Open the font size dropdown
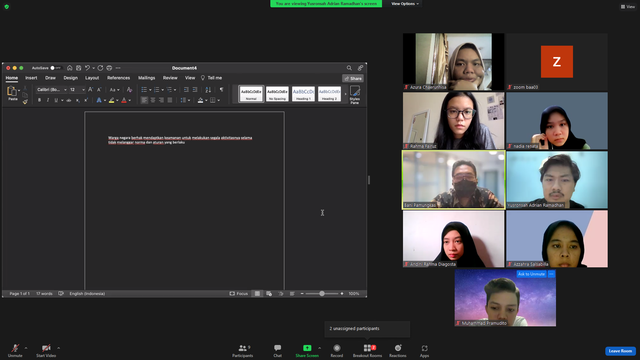640x360 pixels. [x=83, y=90]
